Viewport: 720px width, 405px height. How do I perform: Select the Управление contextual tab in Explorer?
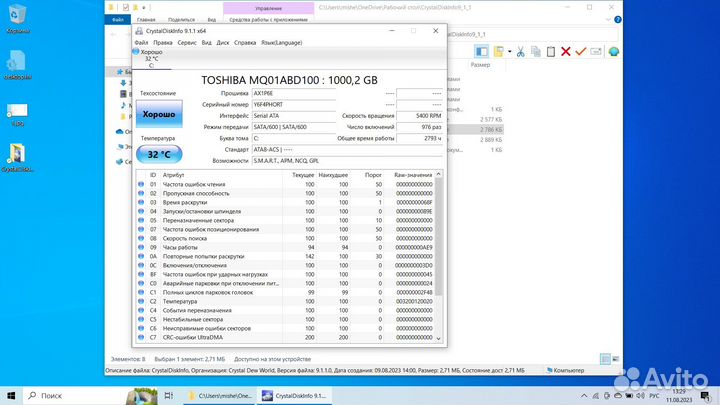[269, 8]
